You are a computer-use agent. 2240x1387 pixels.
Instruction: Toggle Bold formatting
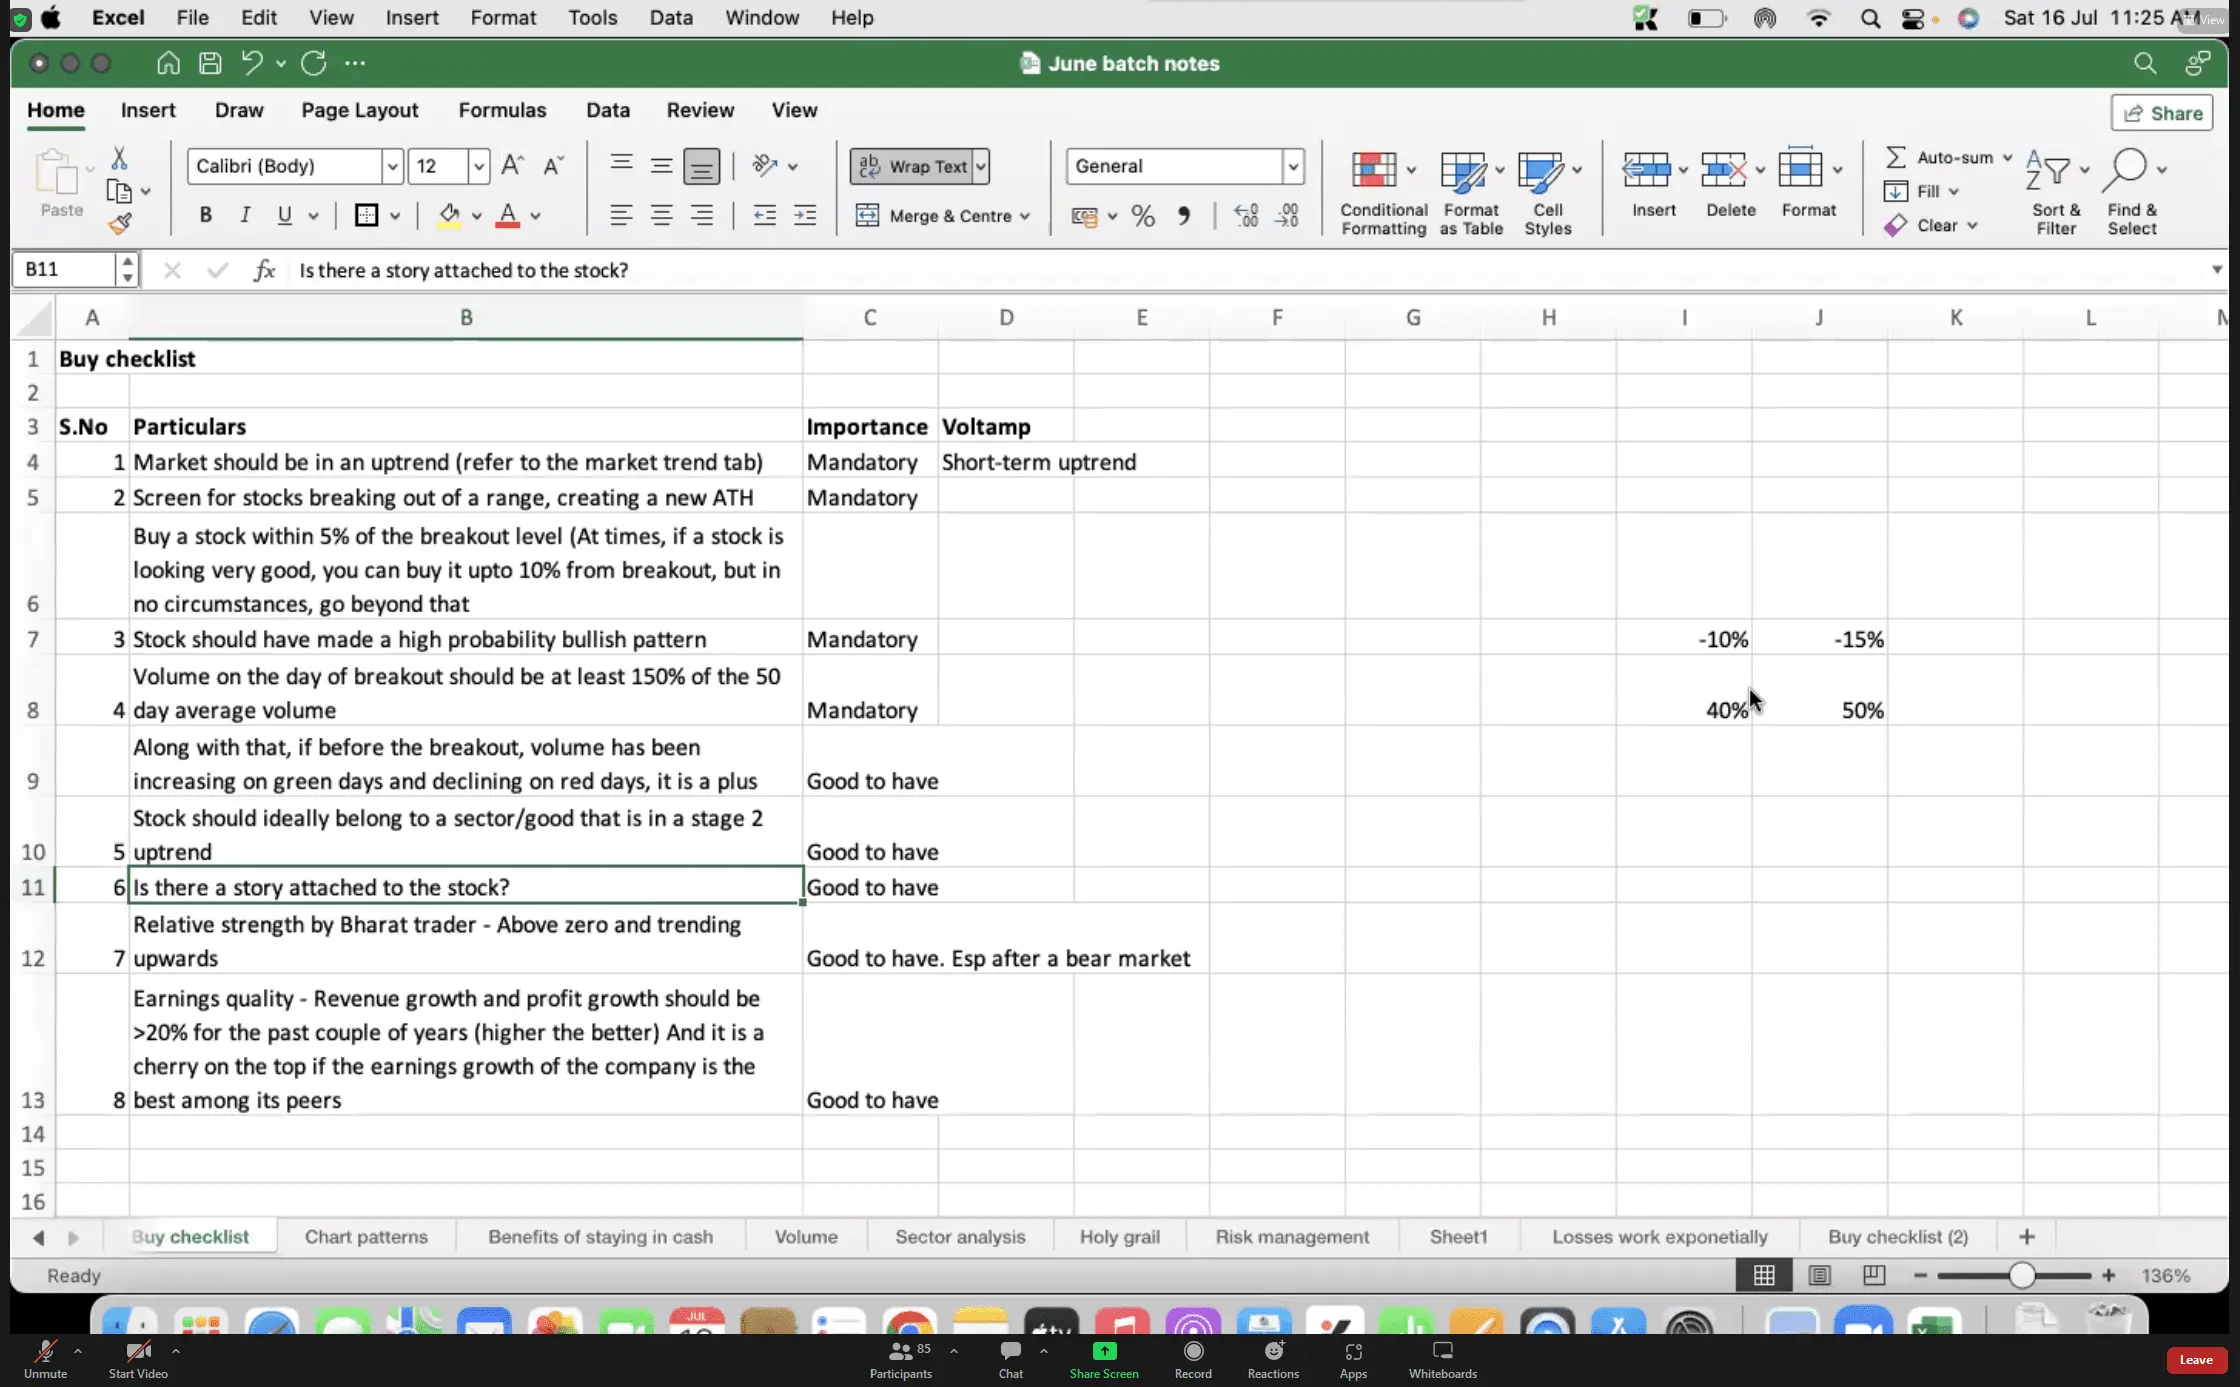205,215
